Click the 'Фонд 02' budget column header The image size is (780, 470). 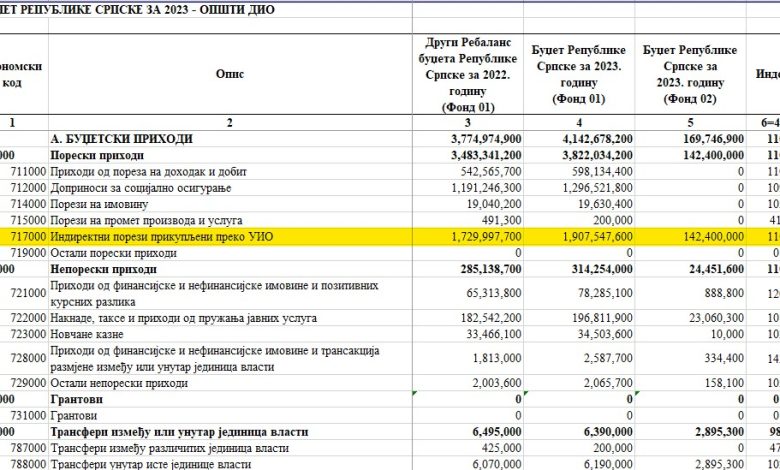click(x=690, y=73)
